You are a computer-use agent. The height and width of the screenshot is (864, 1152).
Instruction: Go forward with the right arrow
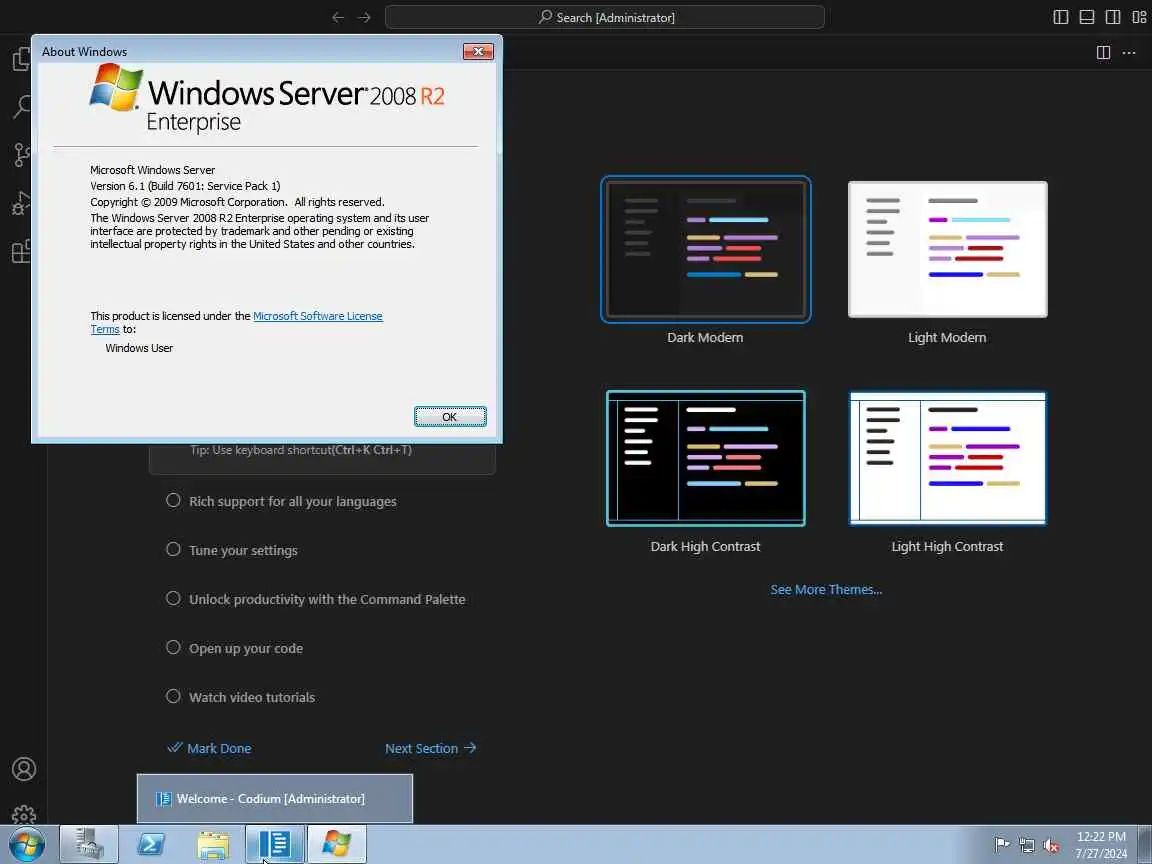pyautogui.click(x=364, y=17)
